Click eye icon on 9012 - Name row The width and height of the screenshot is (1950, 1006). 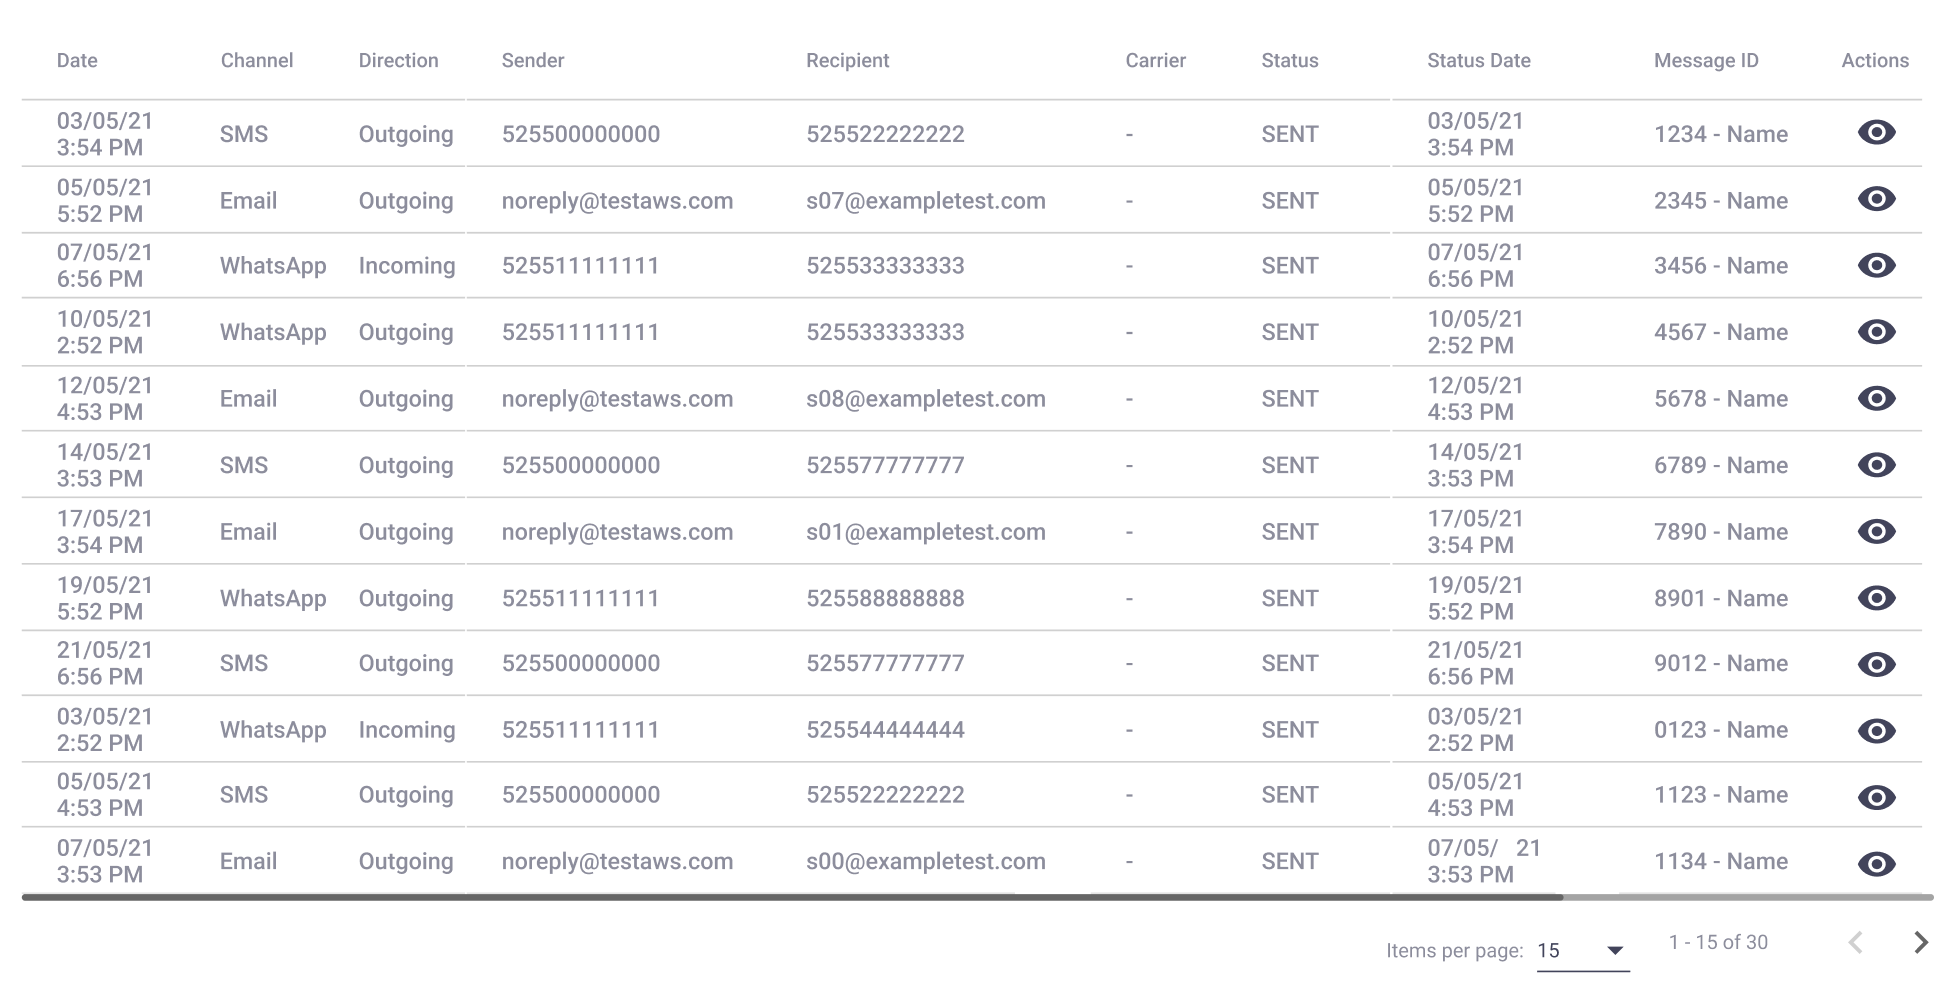pos(1876,664)
